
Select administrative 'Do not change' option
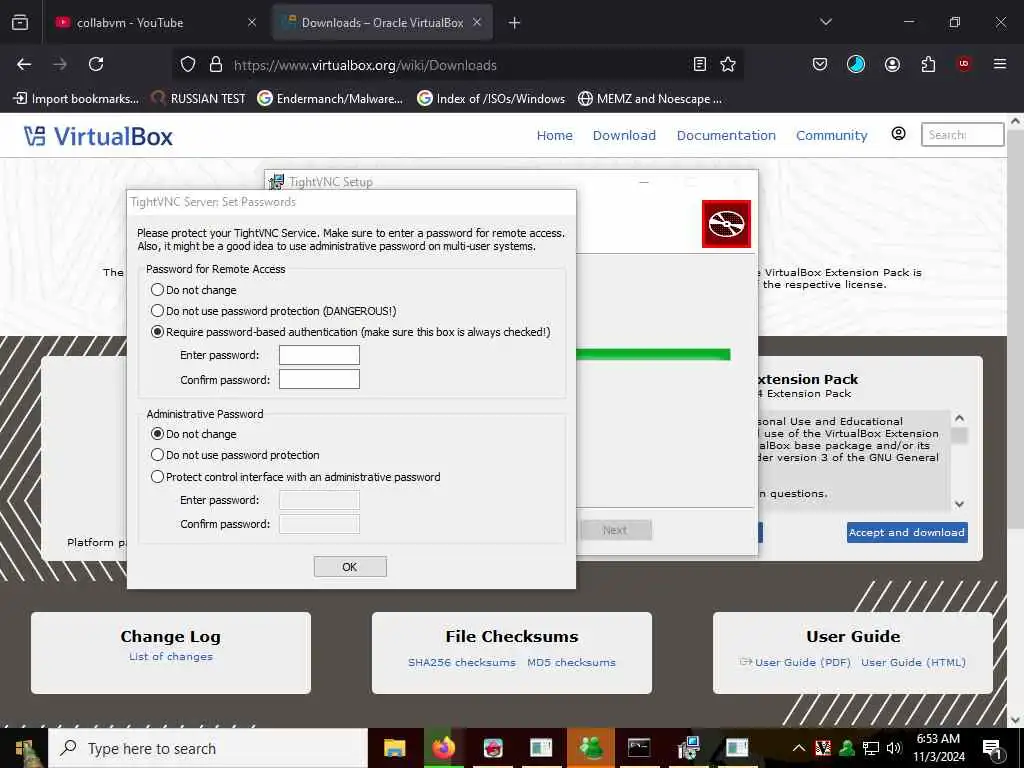click(193, 434)
